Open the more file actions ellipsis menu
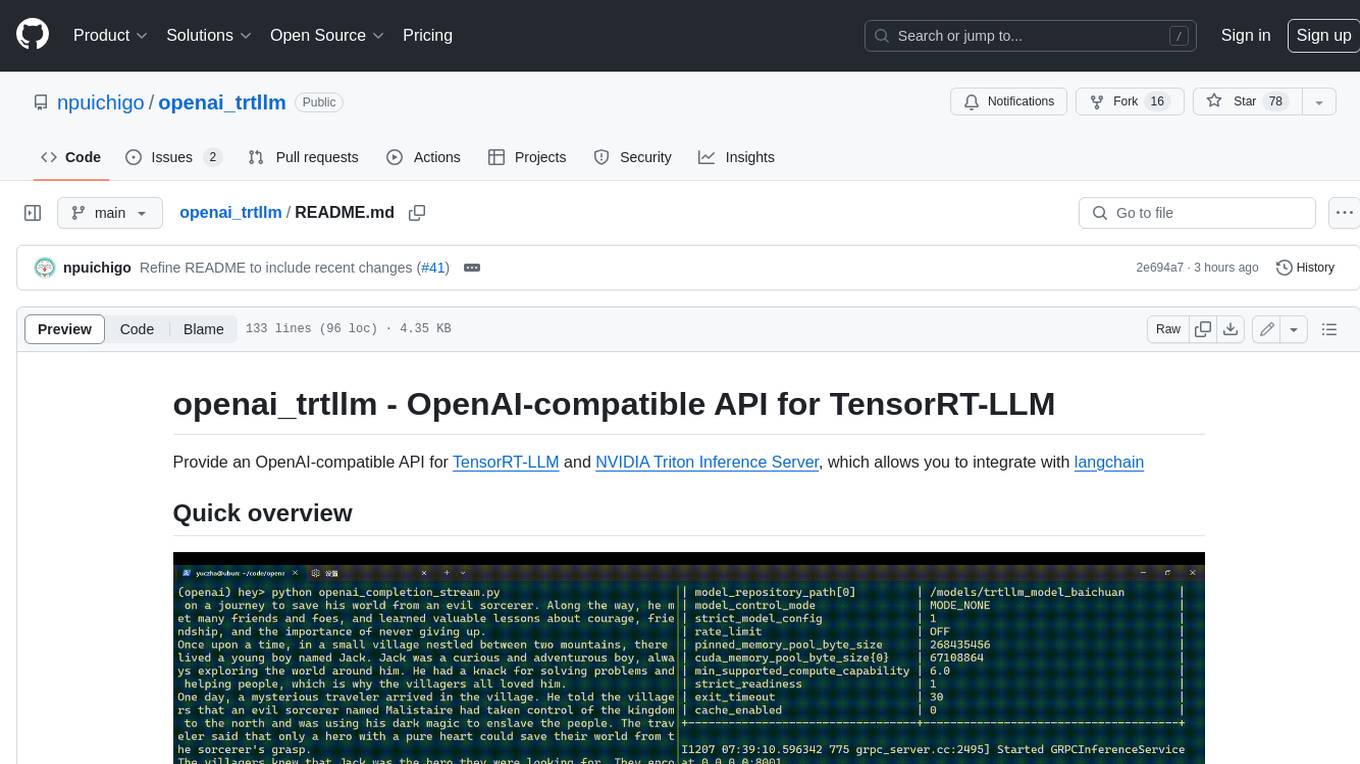This screenshot has width=1360, height=764. point(1345,213)
